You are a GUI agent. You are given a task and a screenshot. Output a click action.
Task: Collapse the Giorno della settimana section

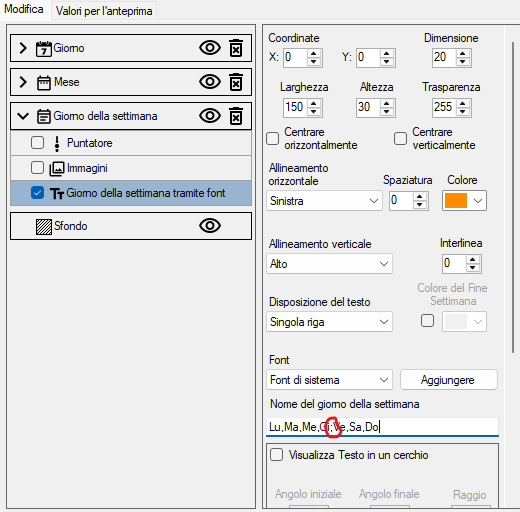[x=23, y=116]
